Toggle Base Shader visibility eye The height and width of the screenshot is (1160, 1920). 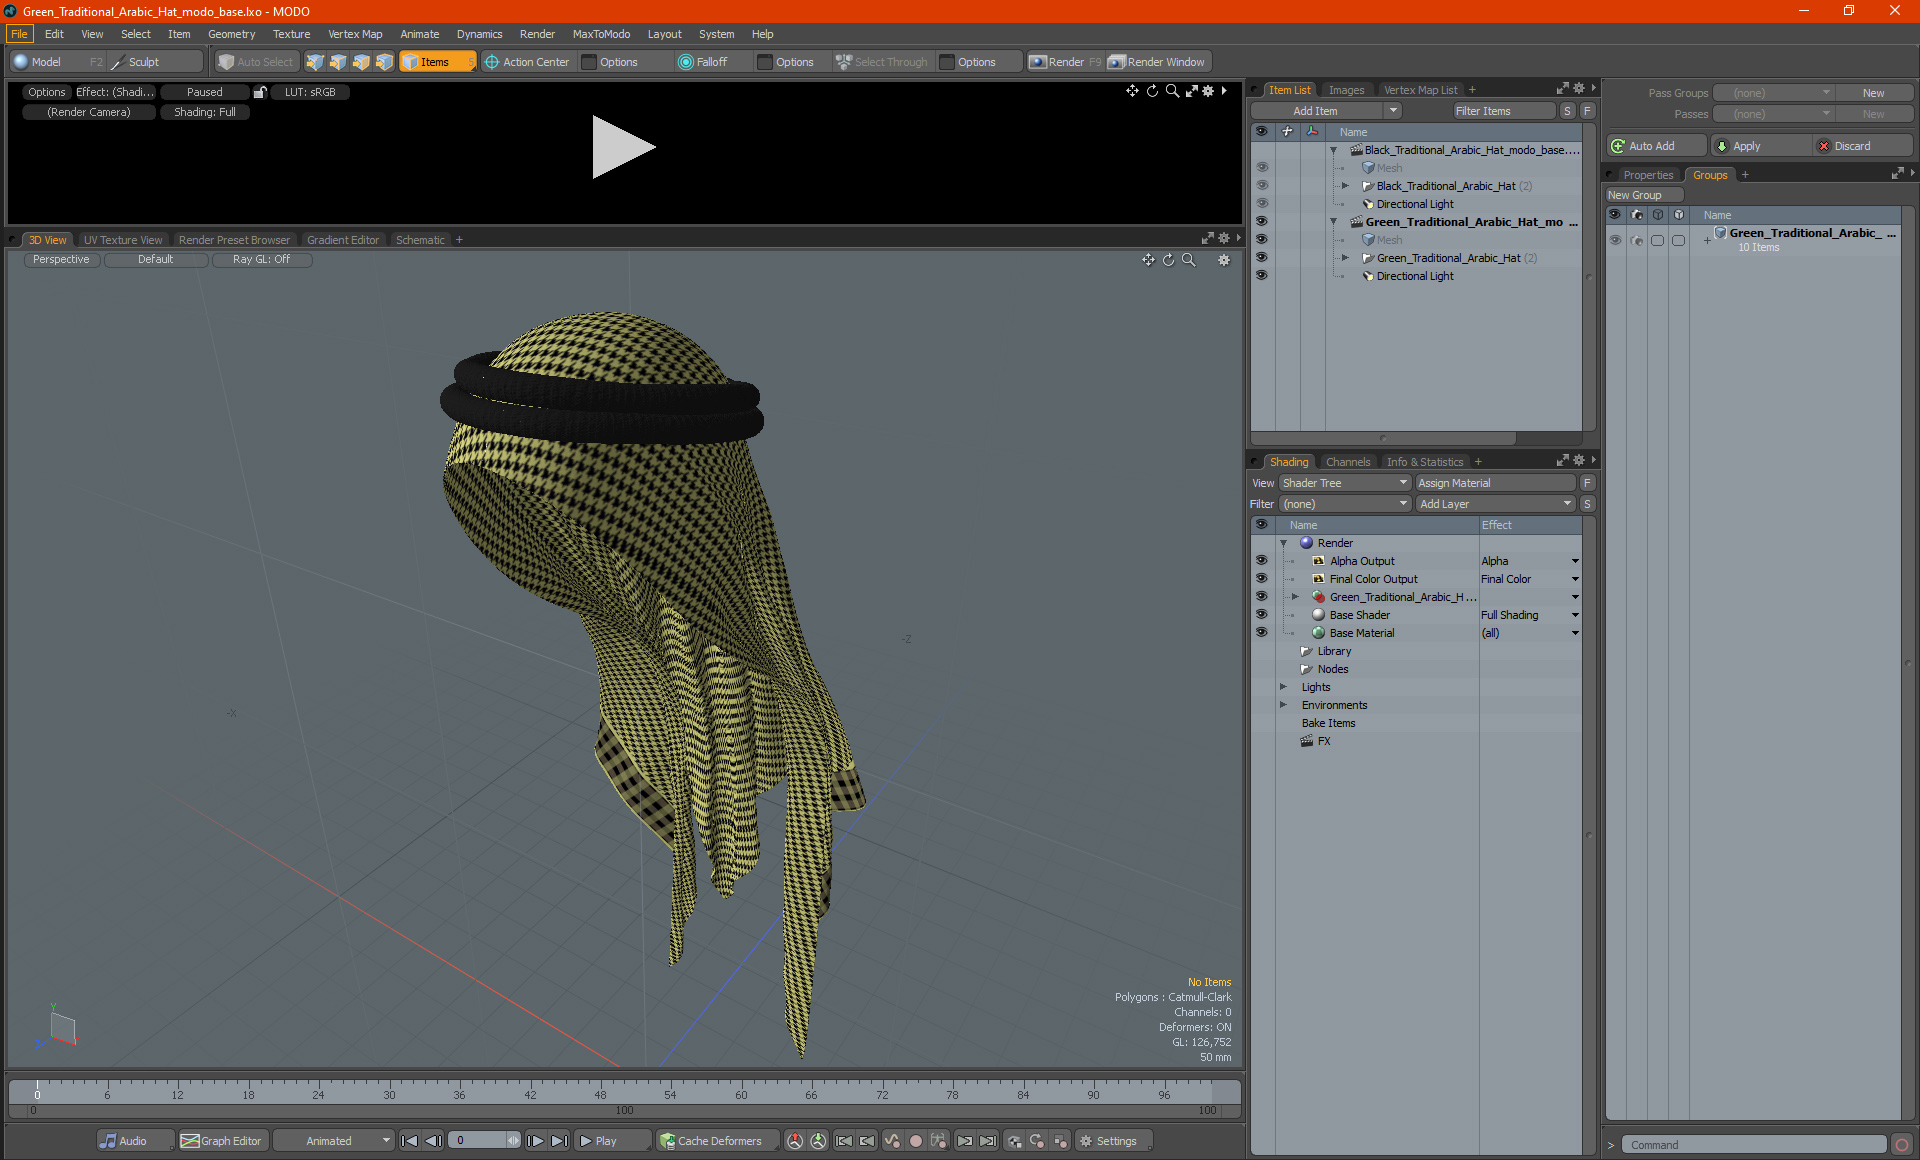(1261, 615)
